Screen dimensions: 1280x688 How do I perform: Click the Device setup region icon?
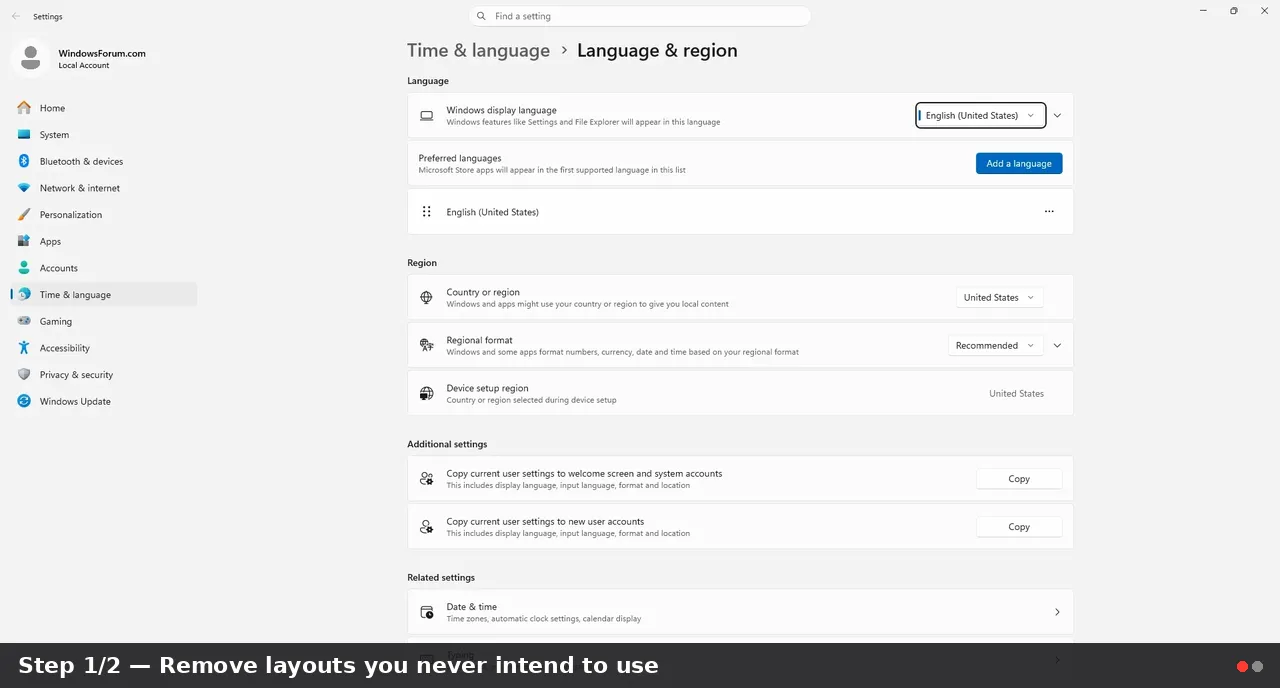click(427, 394)
